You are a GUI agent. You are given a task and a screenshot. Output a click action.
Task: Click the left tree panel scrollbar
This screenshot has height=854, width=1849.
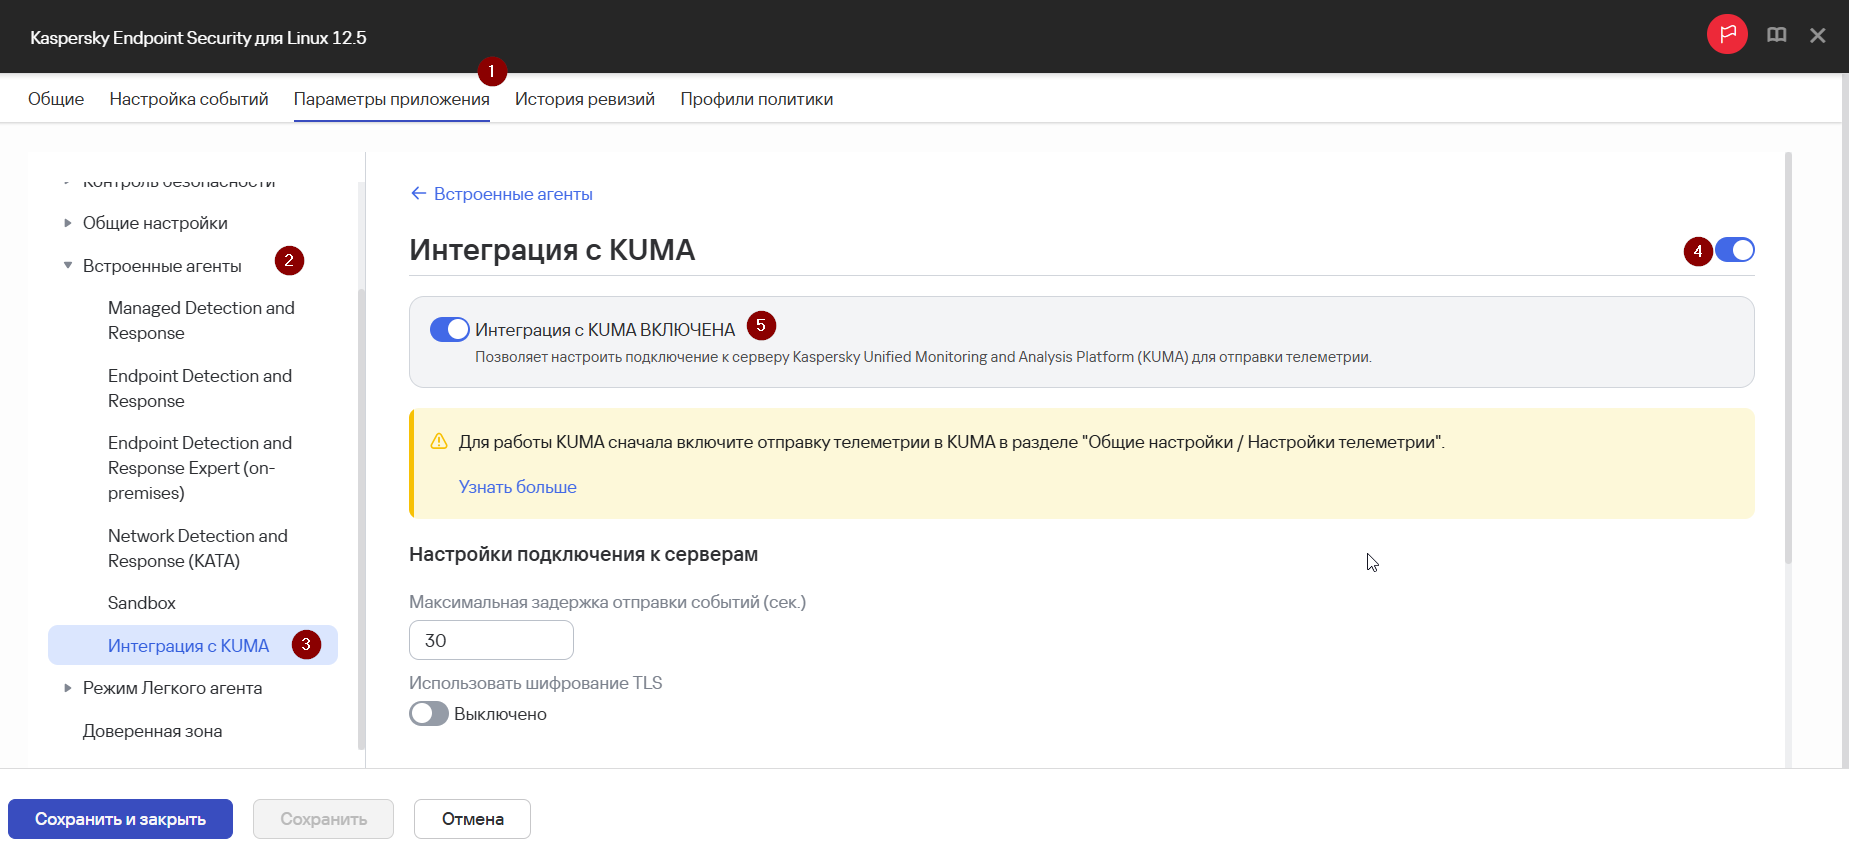pyautogui.click(x=361, y=518)
